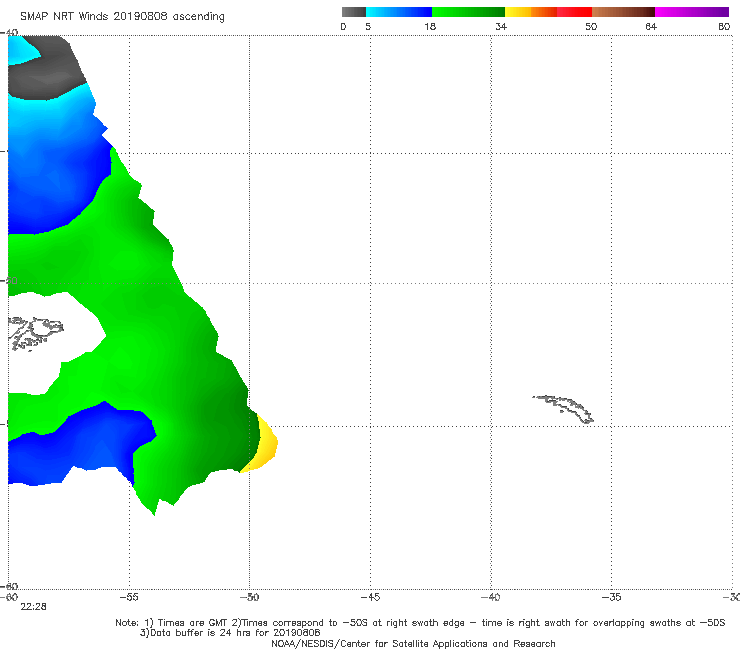Click the yellow high-wind patch on the swath edge

click(265, 446)
